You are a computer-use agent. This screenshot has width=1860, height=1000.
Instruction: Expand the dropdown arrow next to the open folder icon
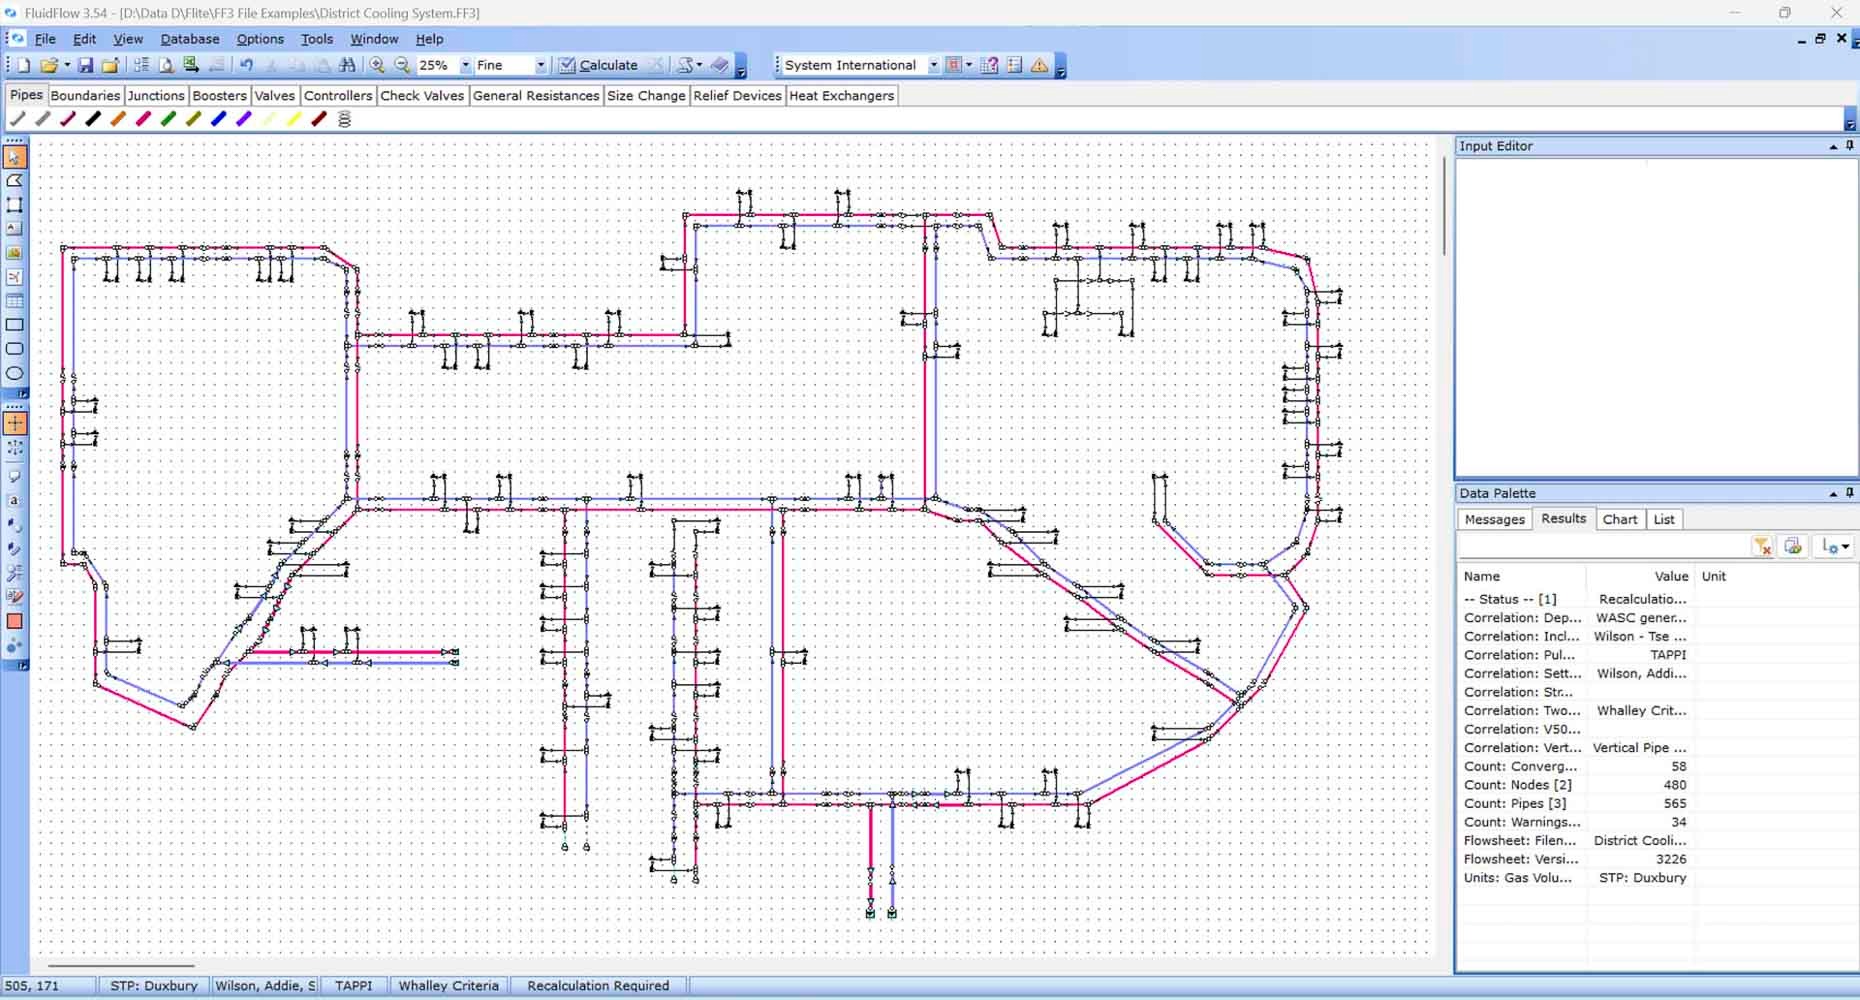coord(66,65)
